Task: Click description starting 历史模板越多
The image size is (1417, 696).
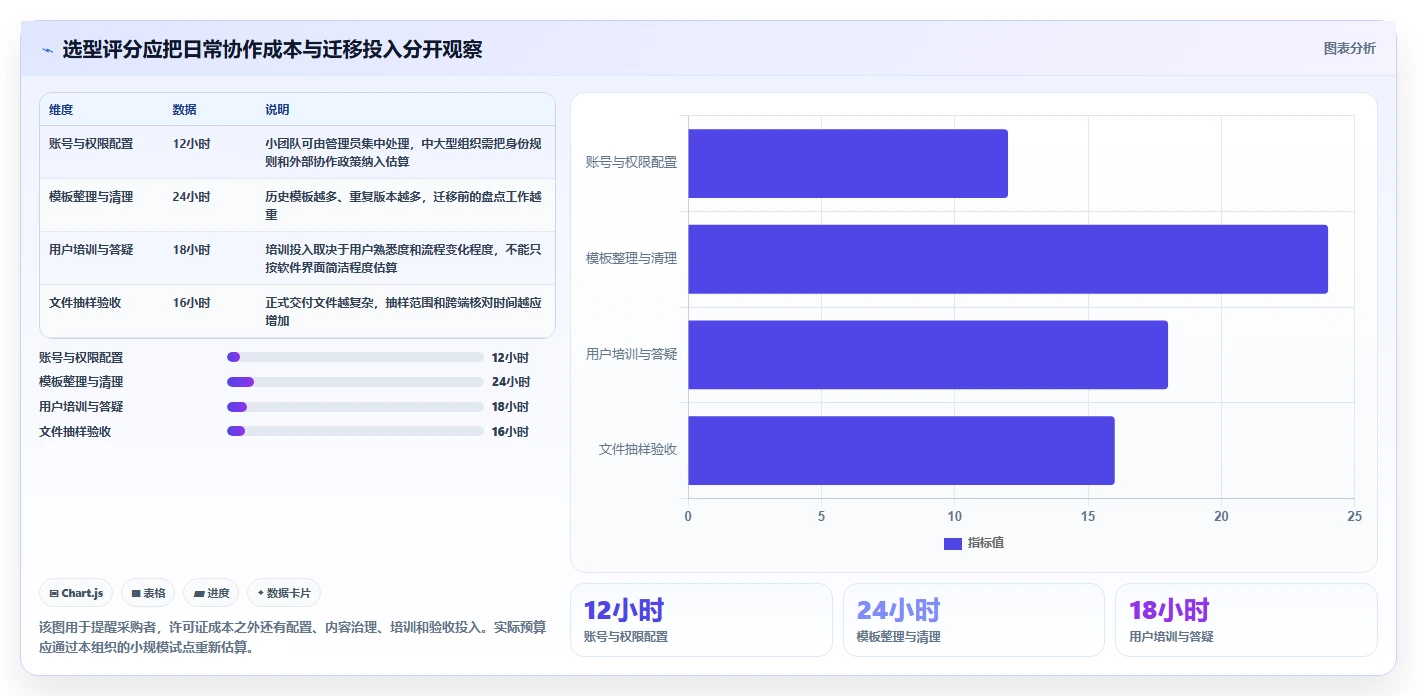Action: tap(403, 205)
